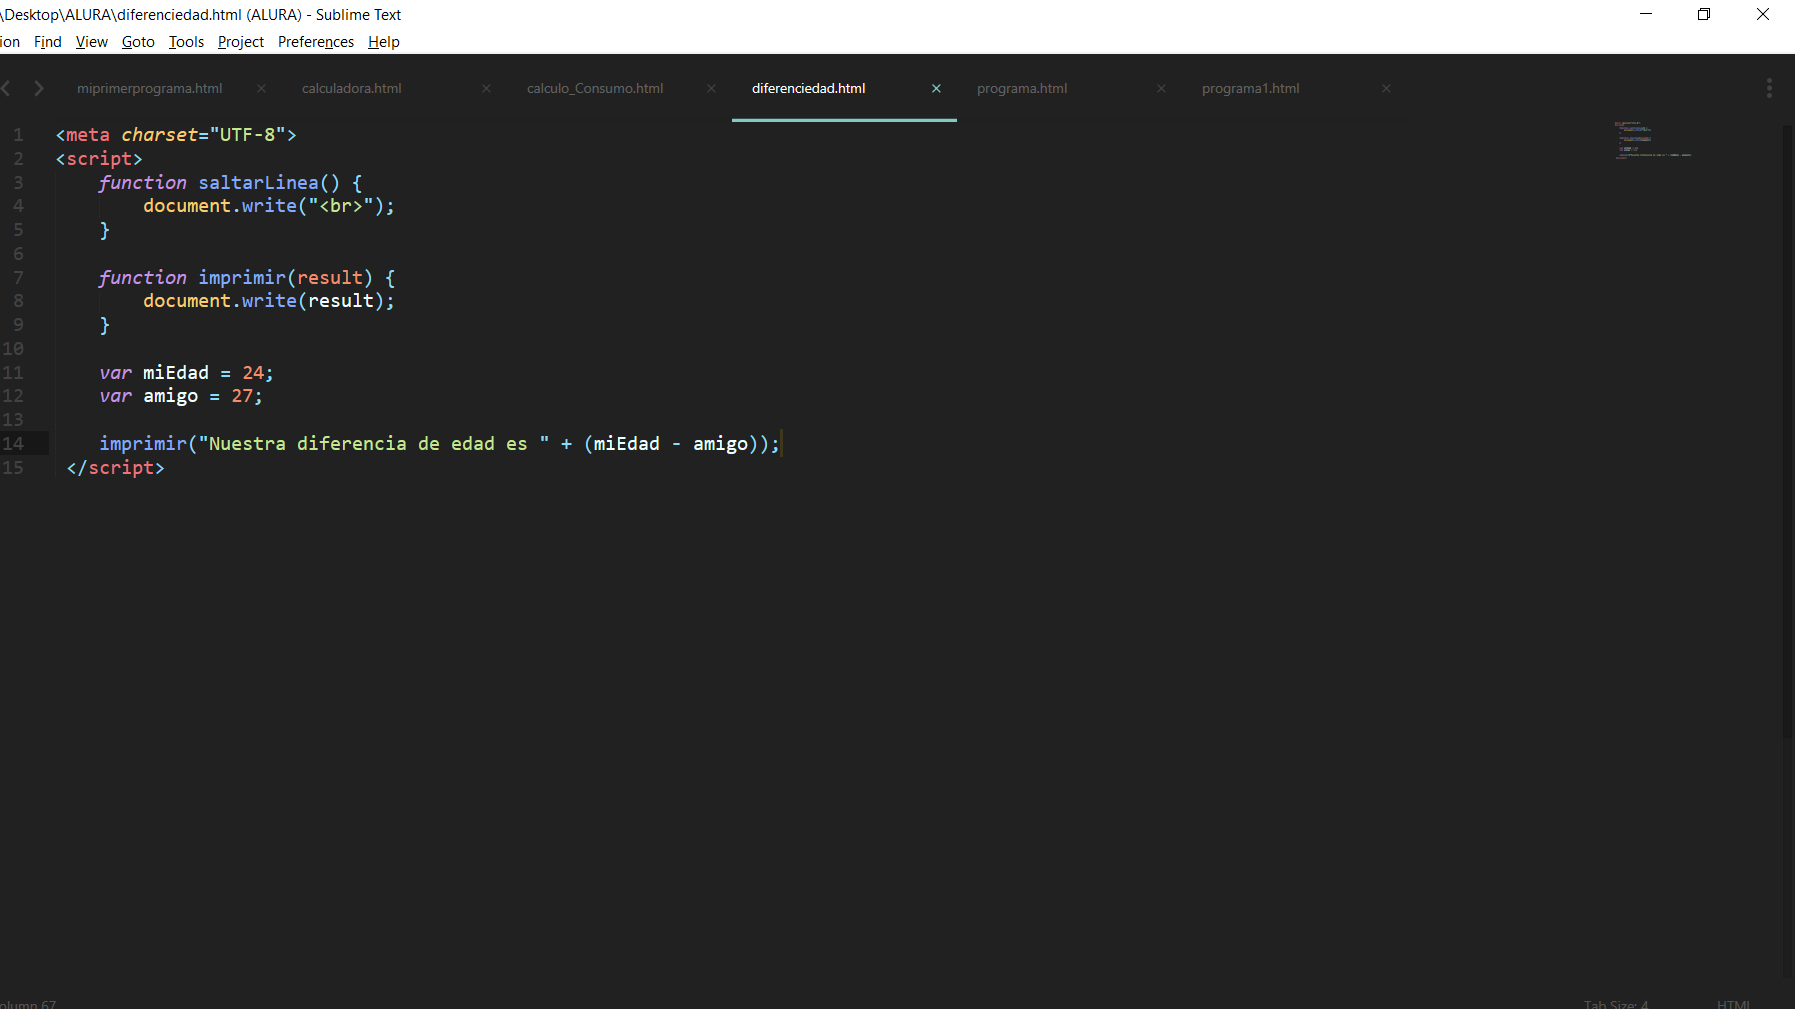Switch to programa1.html tab
The image size is (1795, 1009).
(x=1251, y=89)
